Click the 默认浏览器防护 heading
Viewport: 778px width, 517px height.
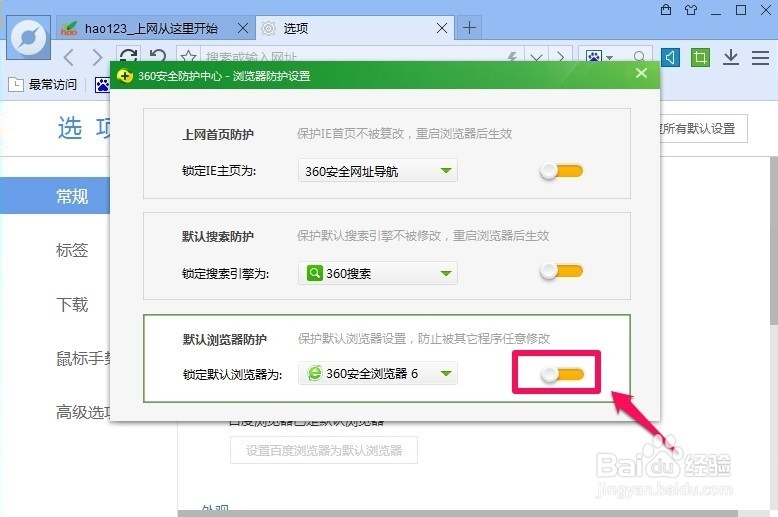click(225, 339)
